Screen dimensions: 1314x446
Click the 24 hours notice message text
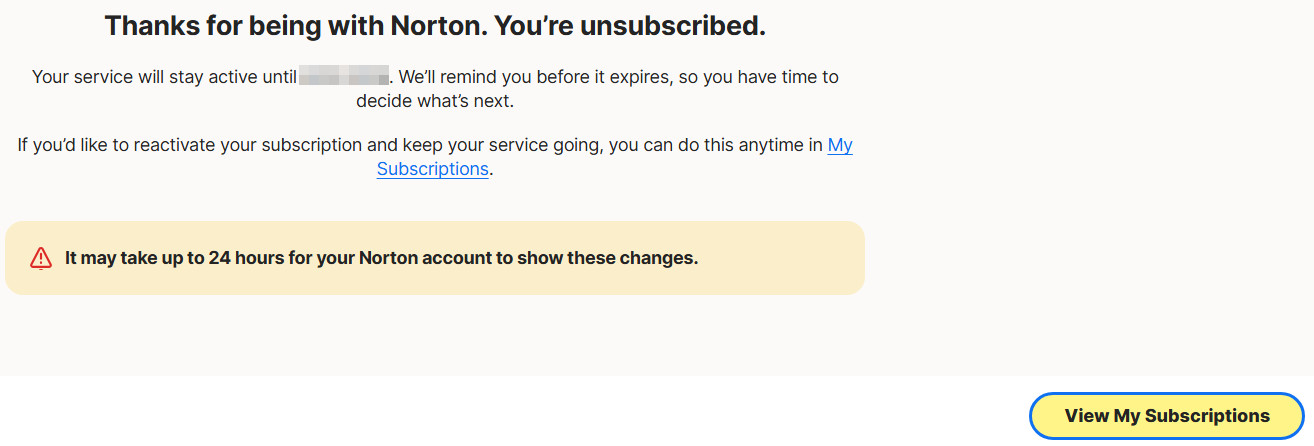click(x=381, y=258)
